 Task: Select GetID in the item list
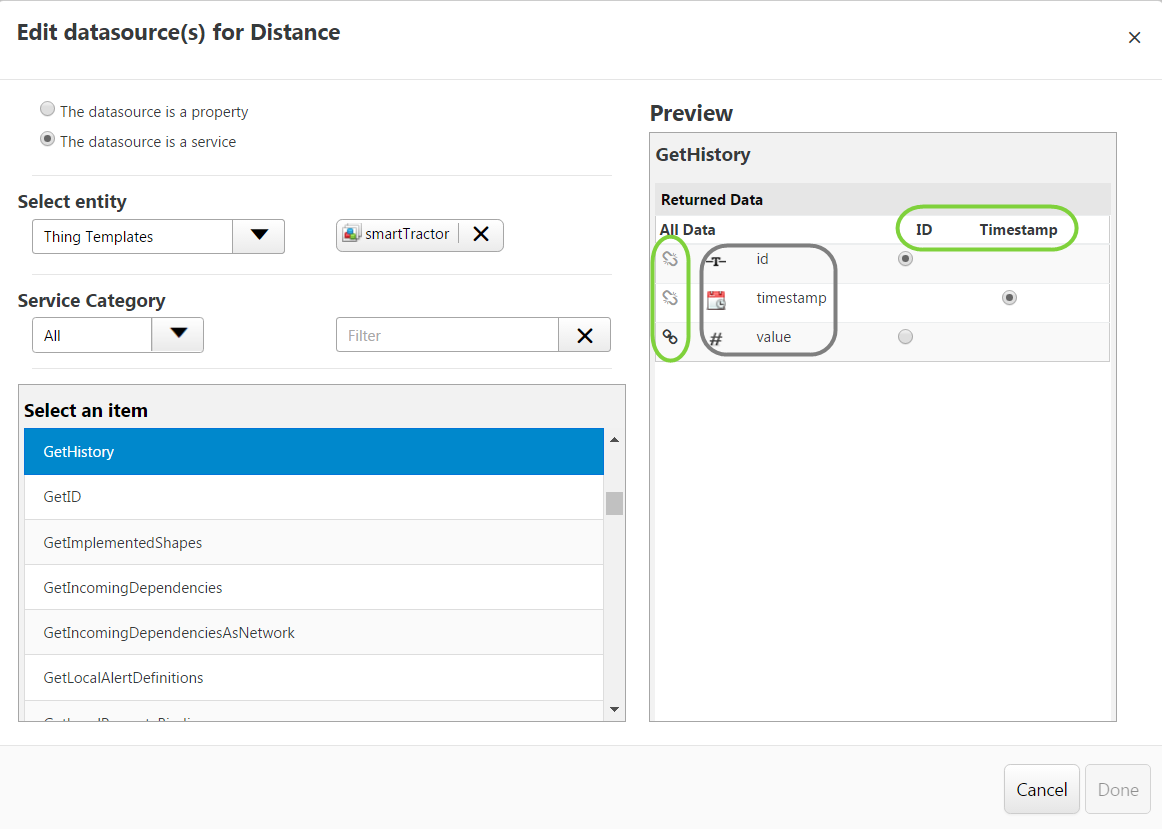pos(314,497)
